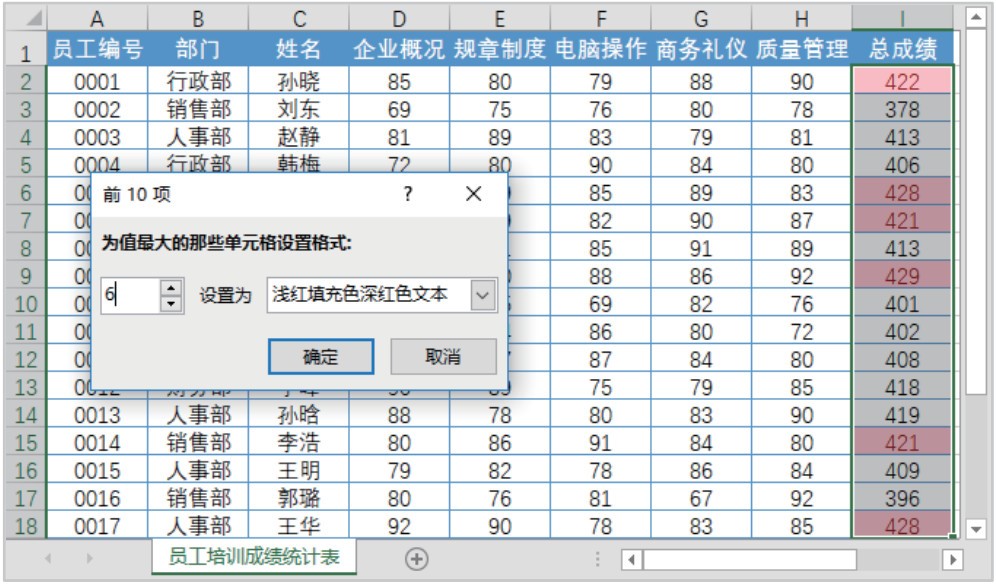The image size is (996, 584).
Task: Select column I header
Action: coord(902,18)
